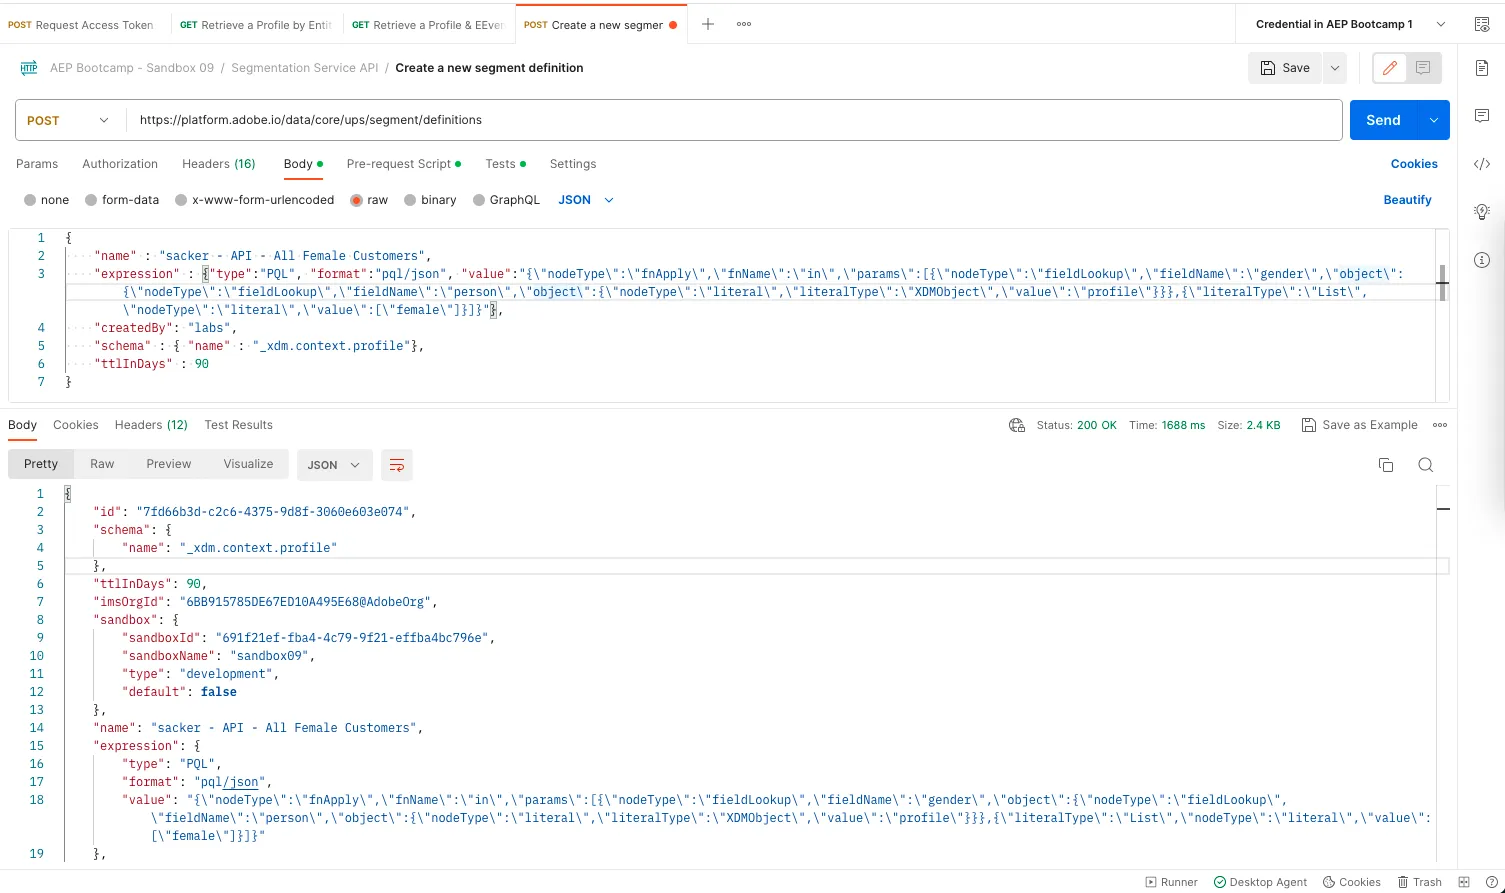Screen dimensions: 1505x893
Task: Toggle line wrap in response viewer
Action: (397, 465)
